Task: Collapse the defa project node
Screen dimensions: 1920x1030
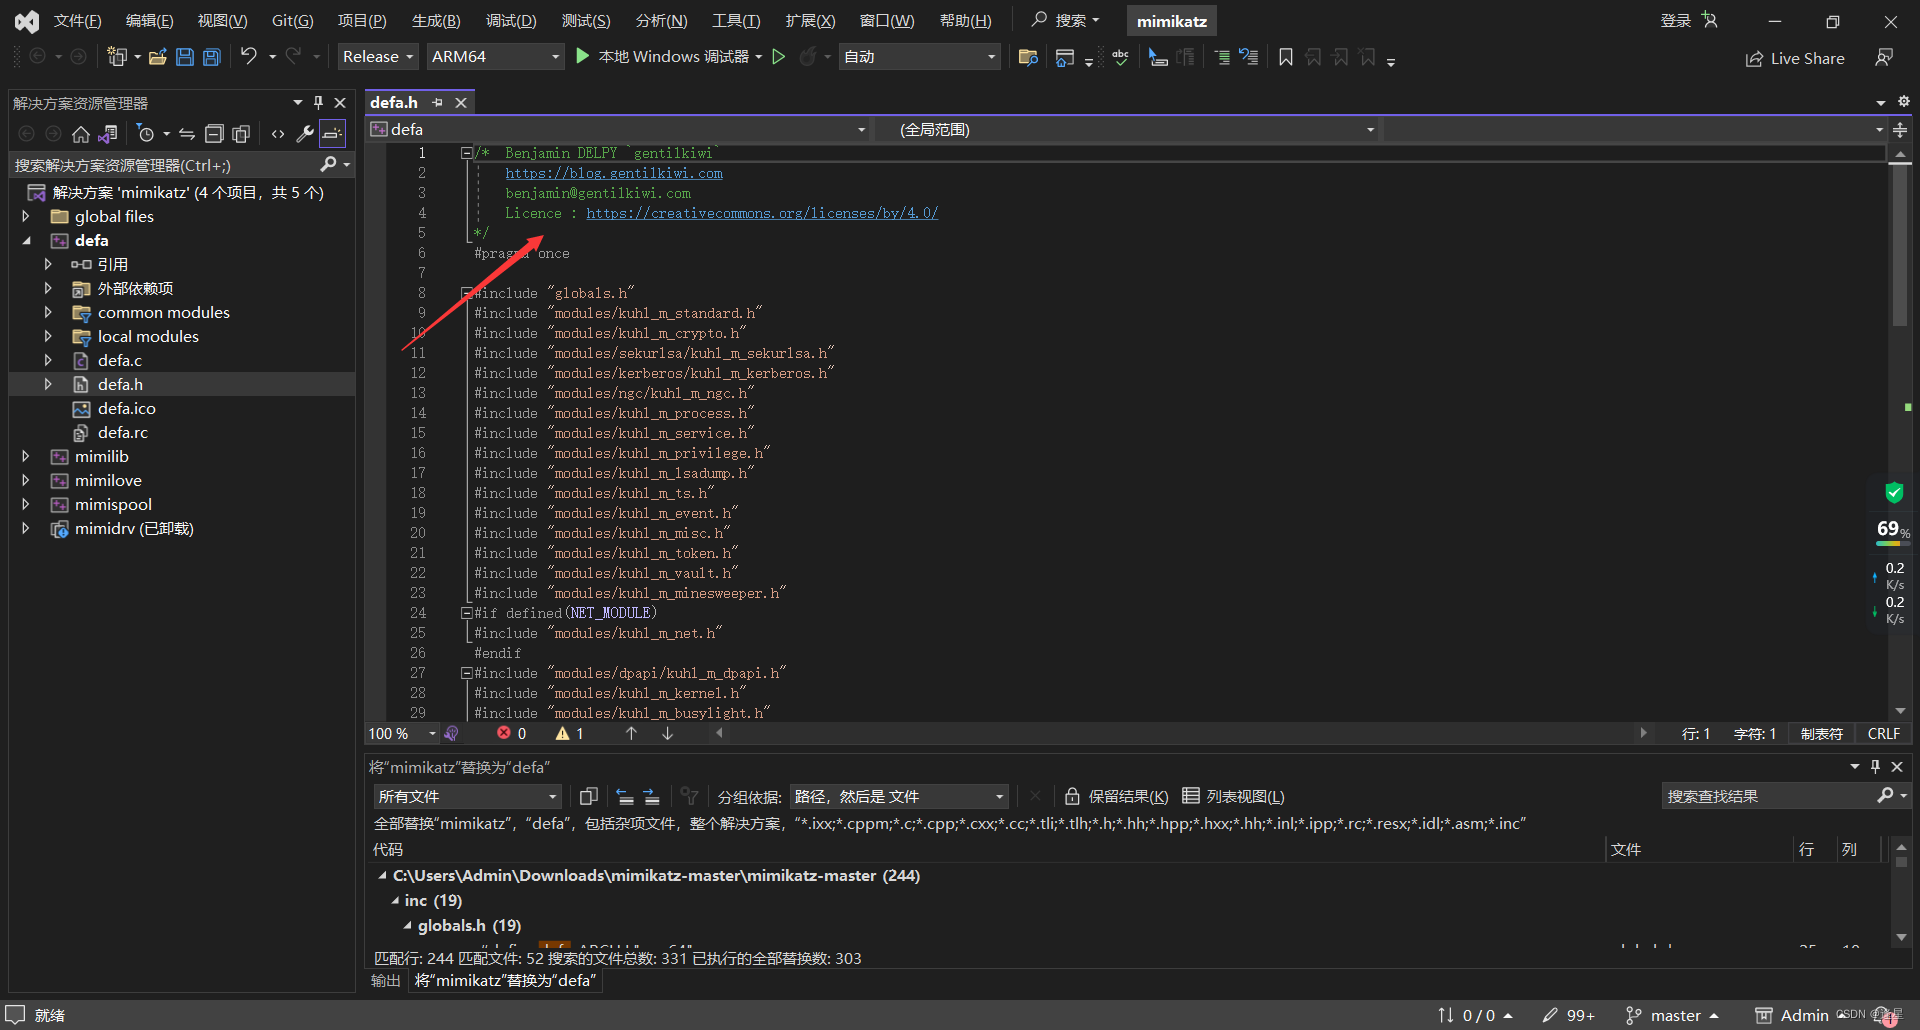Action: tap(26, 241)
